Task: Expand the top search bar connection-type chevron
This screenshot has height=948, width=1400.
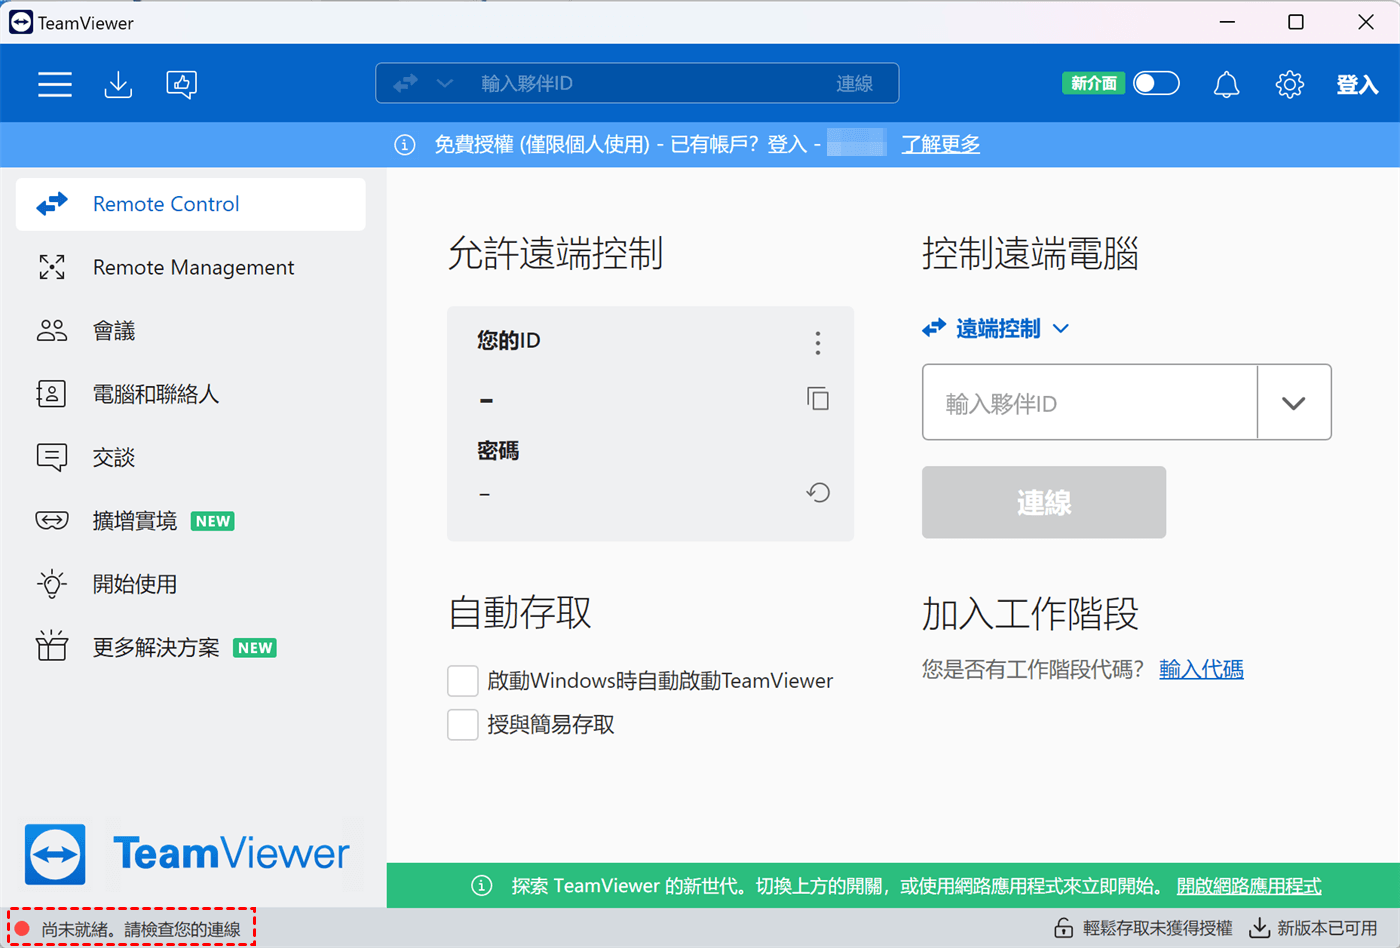Action: pyautogui.click(x=445, y=83)
